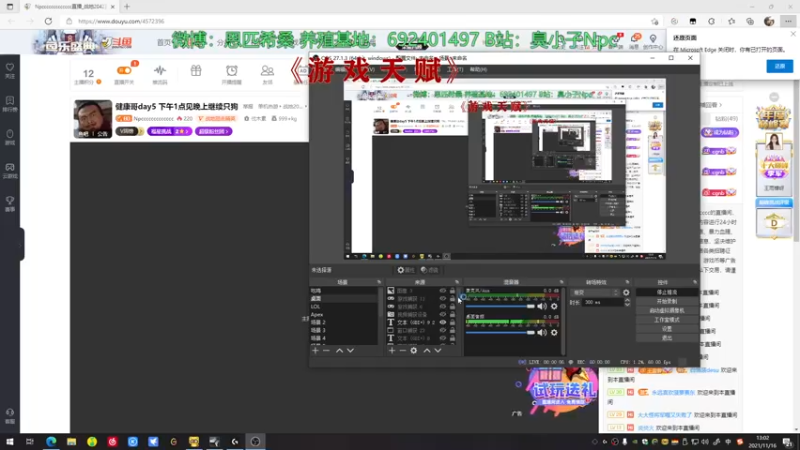800x450 pixels.
Task: Start the virtual camera
Action: (667, 311)
